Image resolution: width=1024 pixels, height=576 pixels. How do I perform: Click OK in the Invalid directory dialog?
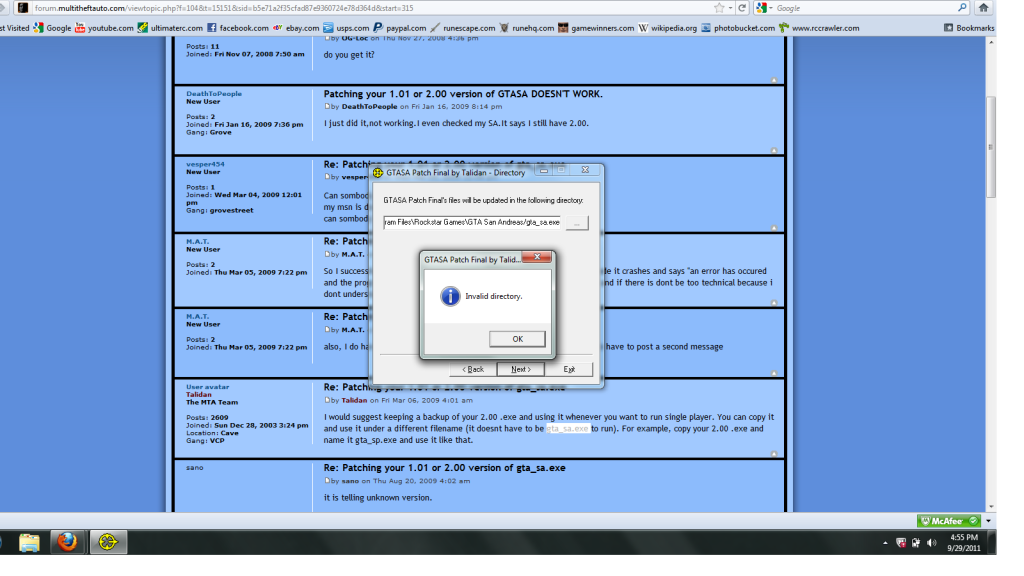(x=517, y=339)
